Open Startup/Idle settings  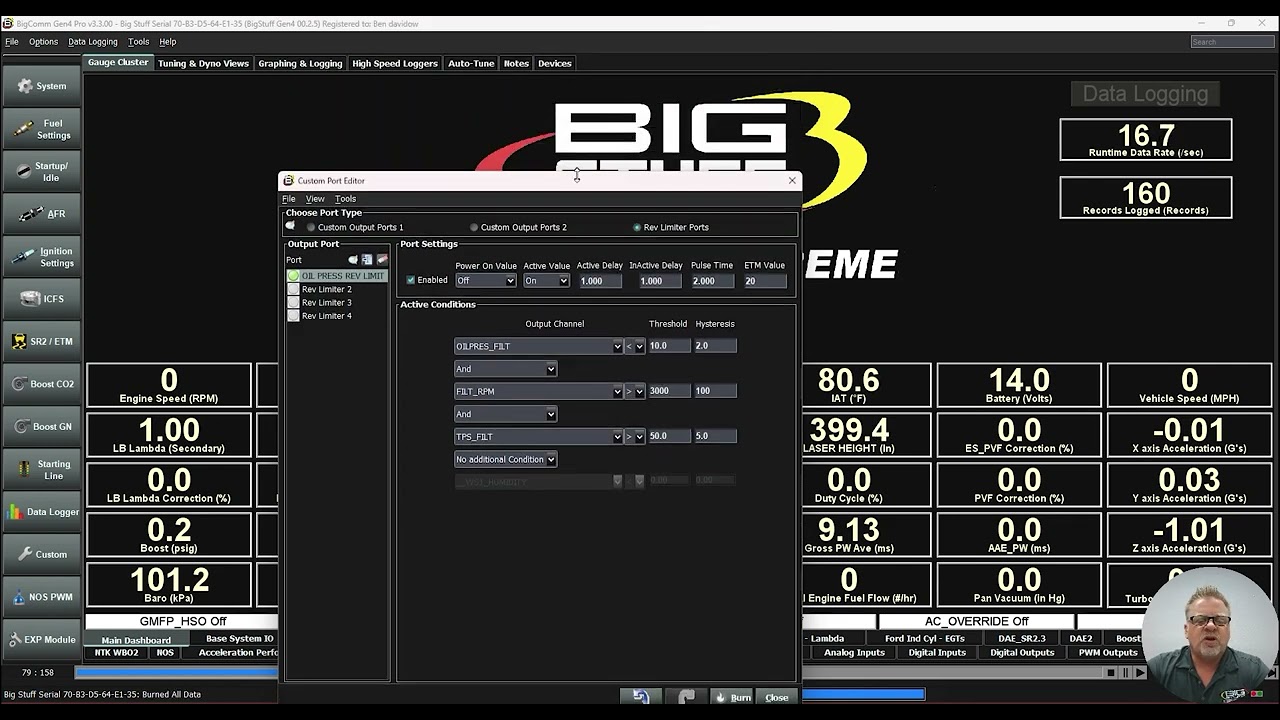41,171
